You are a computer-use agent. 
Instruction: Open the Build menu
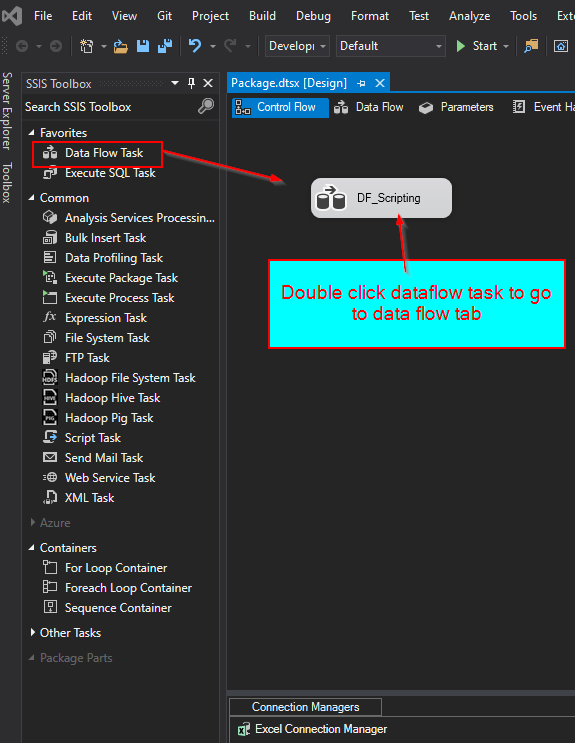[x=262, y=16]
